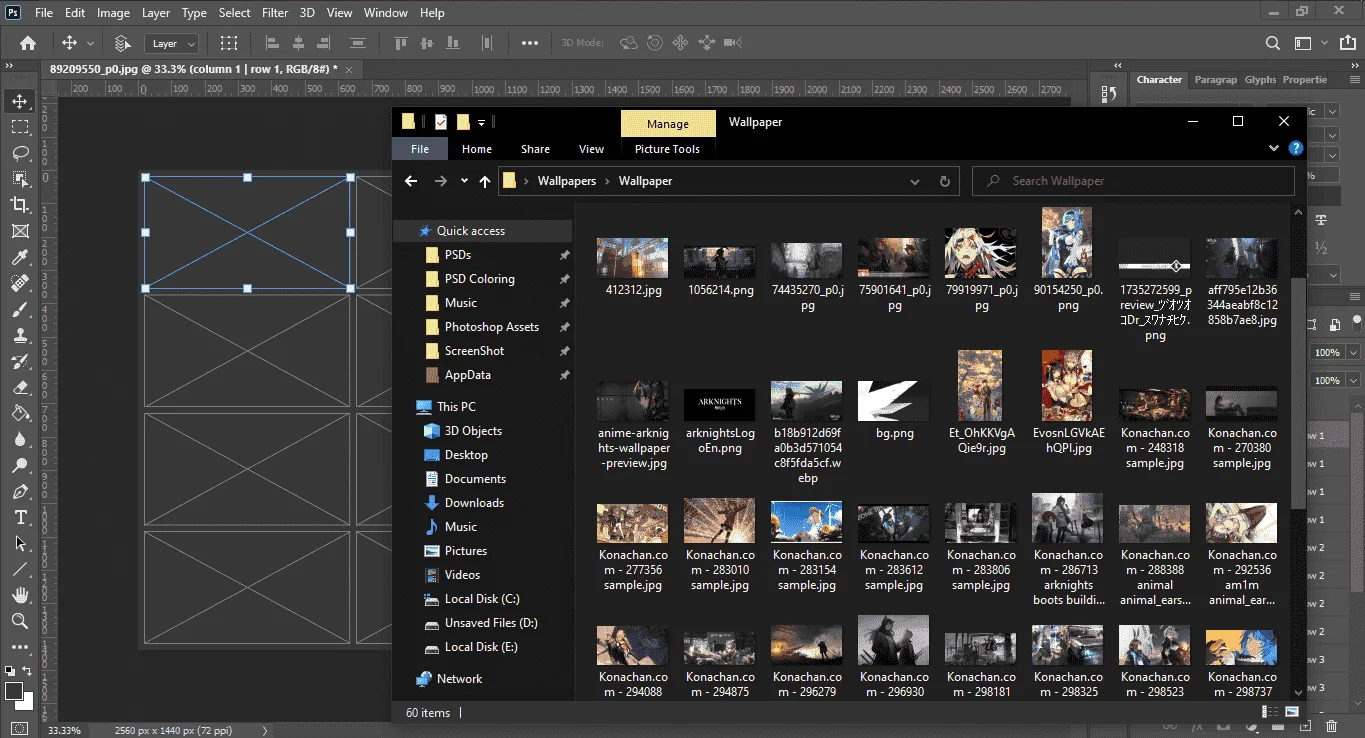Viewport: 1365px width, 738px height.
Task: Select the History Brush tool
Action: [19, 362]
